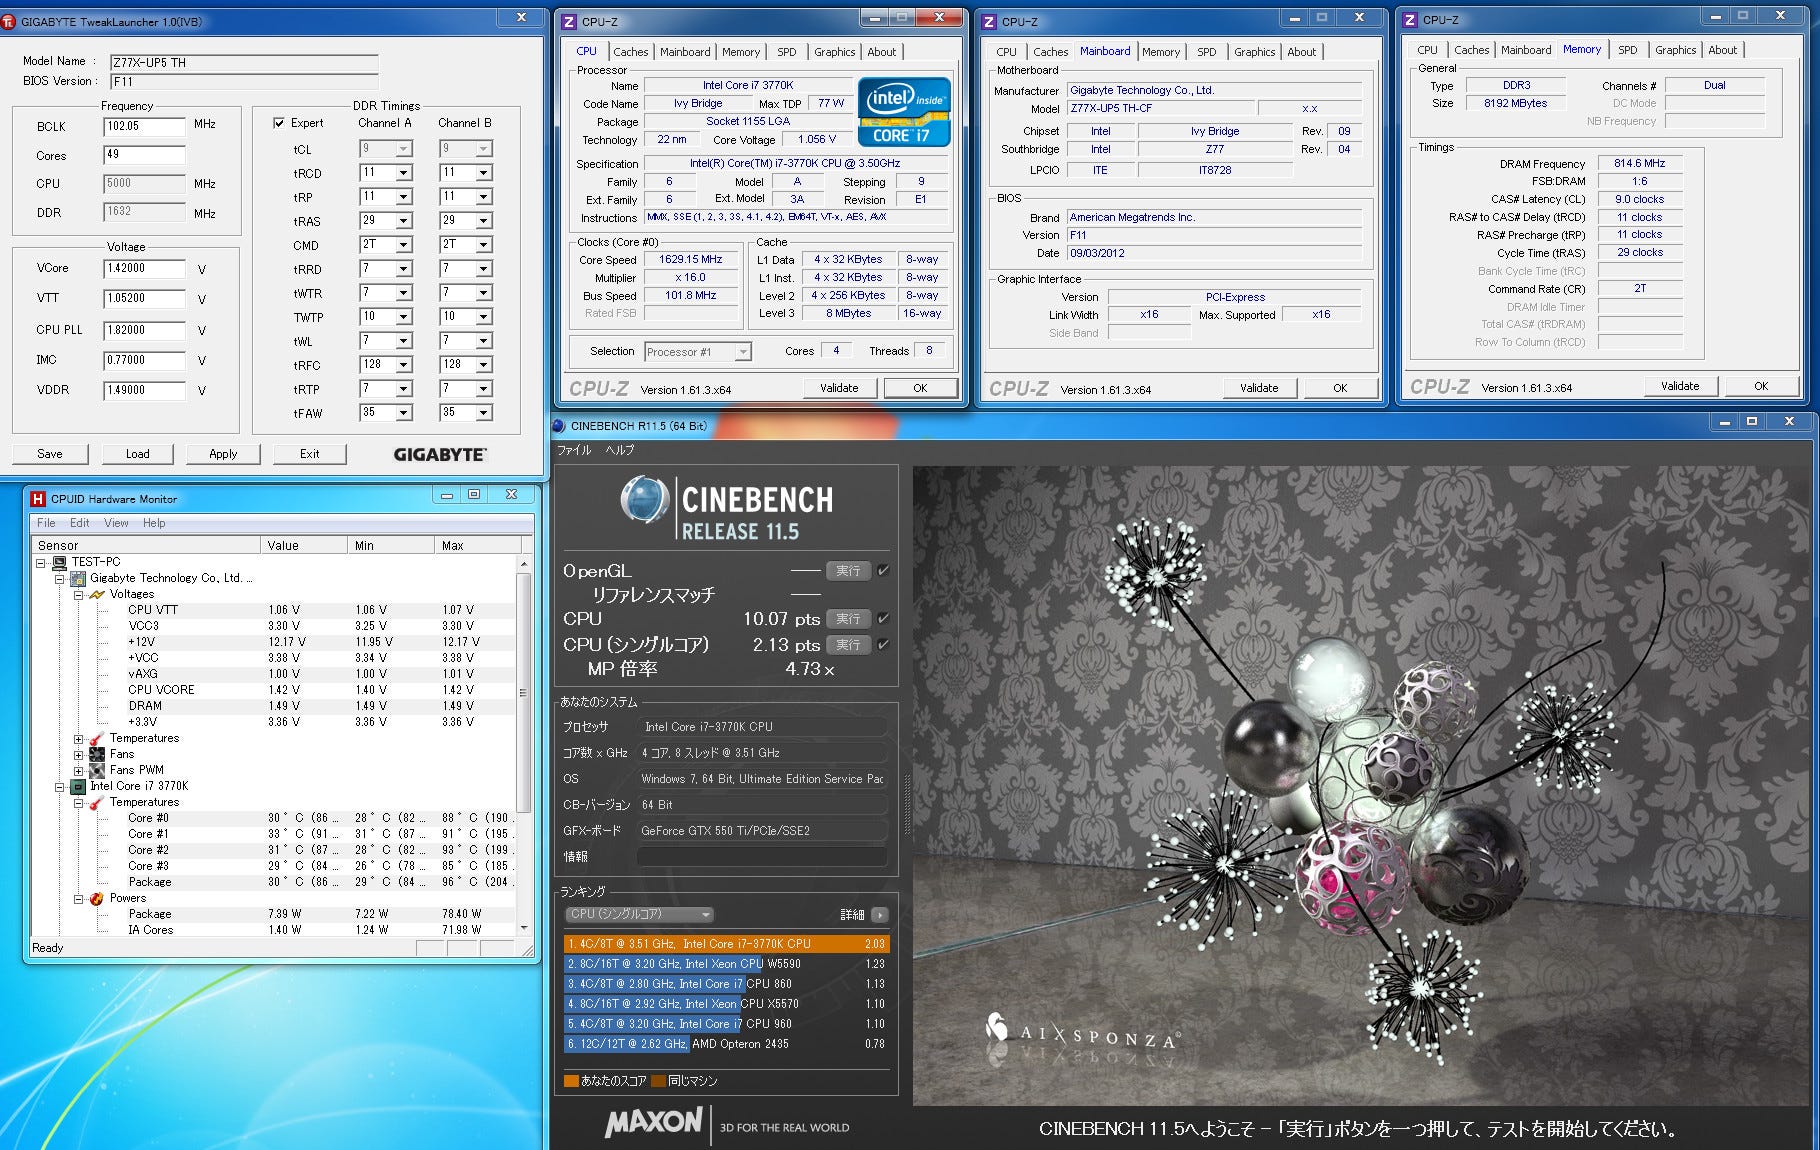Image resolution: width=1820 pixels, height=1150 pixels.
Task: Click the Powers flame icon
Action: [x=97, y=898]
